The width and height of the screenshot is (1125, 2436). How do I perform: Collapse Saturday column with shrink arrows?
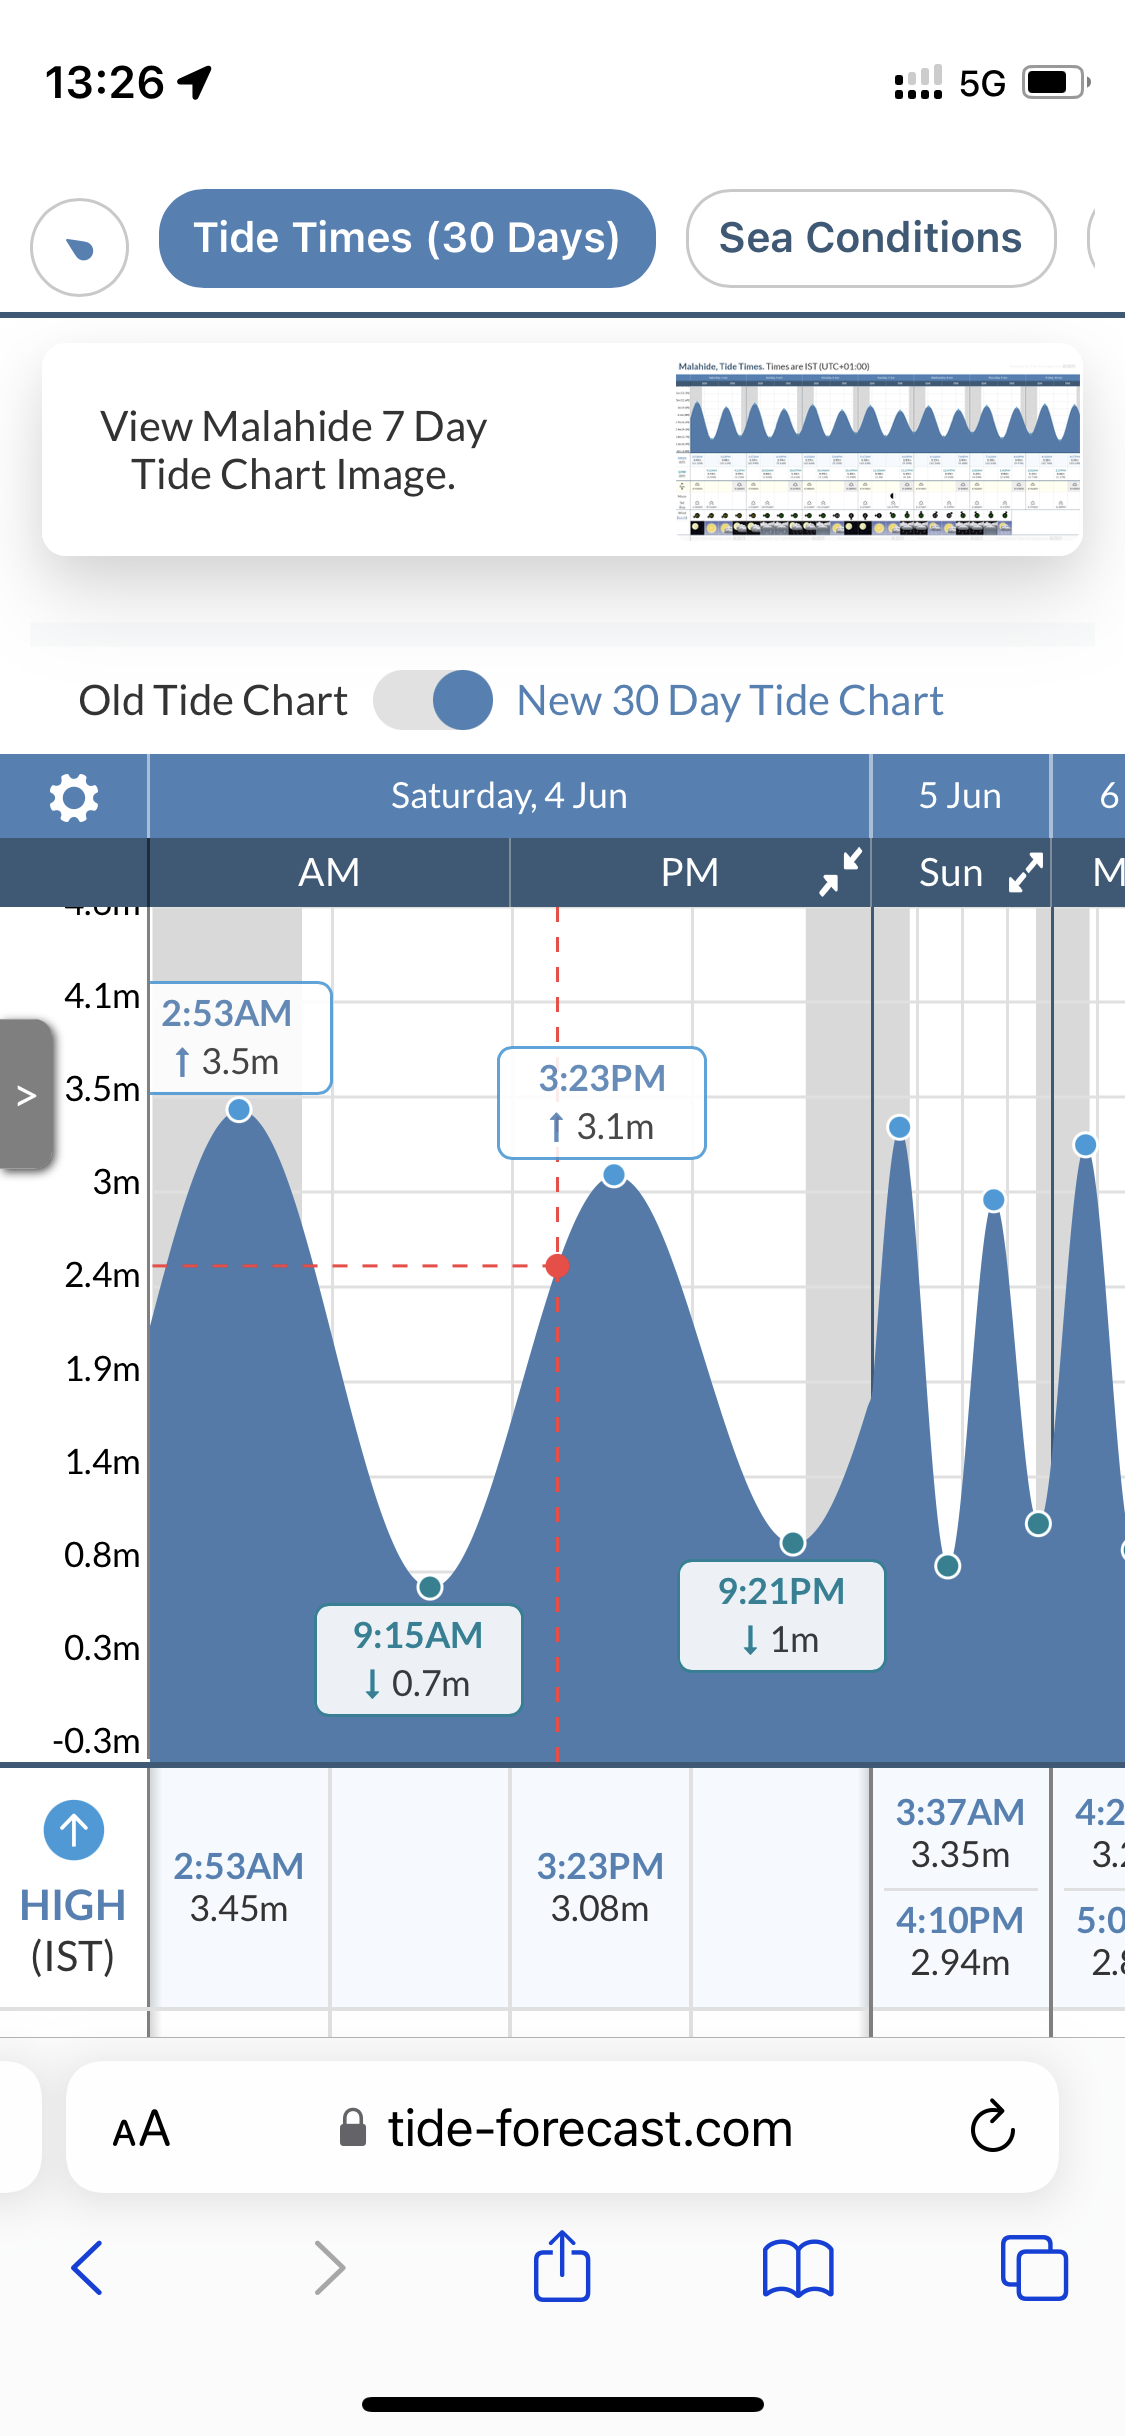coord(840,872)
